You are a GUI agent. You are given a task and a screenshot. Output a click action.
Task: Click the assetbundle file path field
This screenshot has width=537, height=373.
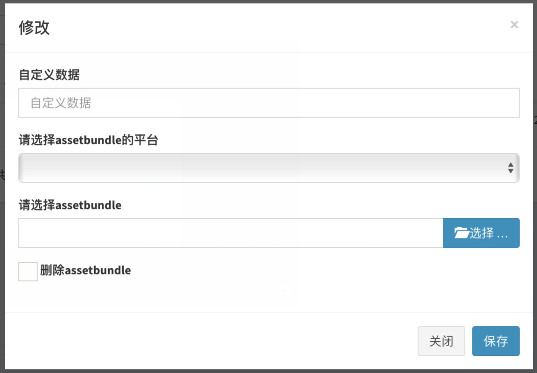click(230, 233)
